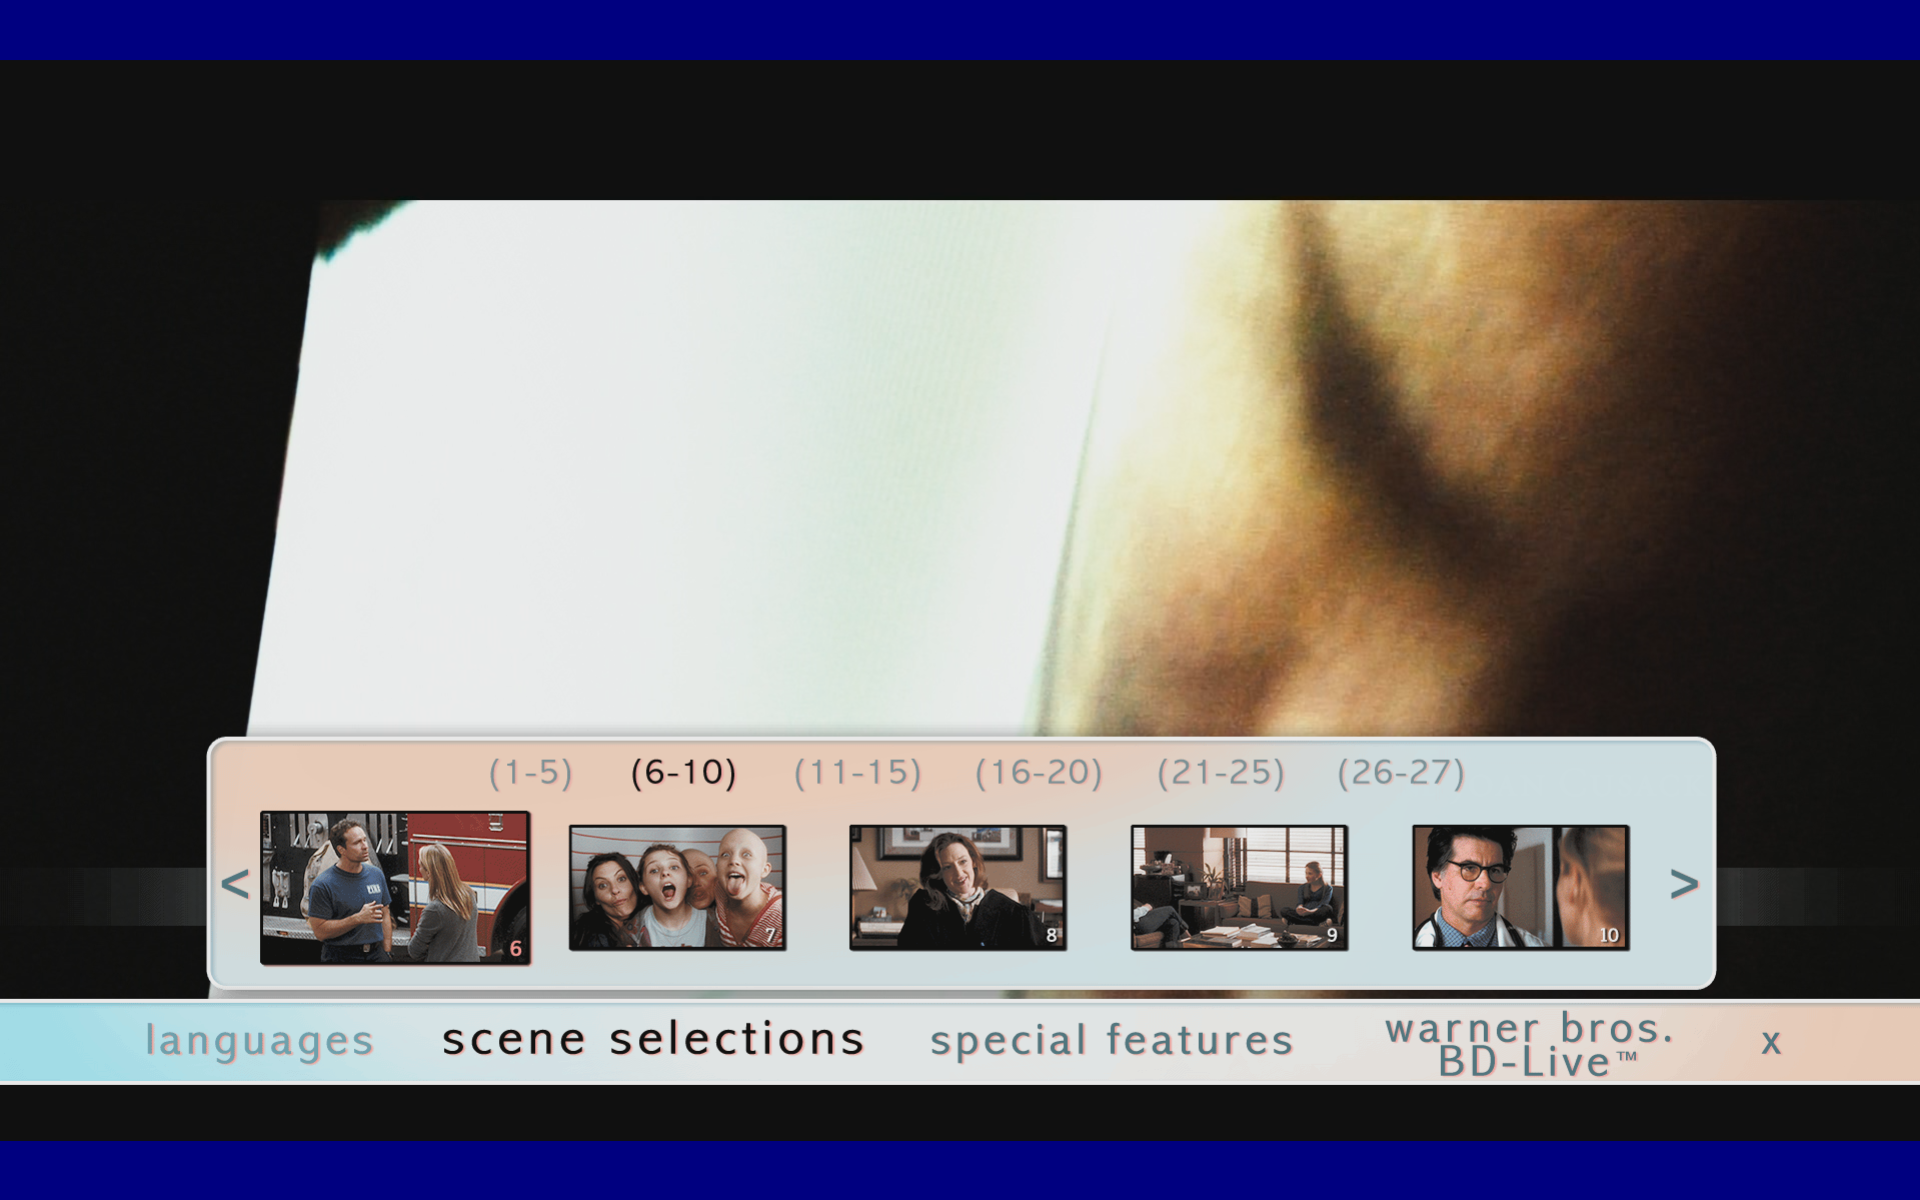Viewport: 1920px width, 1200px height.
Task: Select the scene 8 judge thumbnail
Action: tap(958, 888)
